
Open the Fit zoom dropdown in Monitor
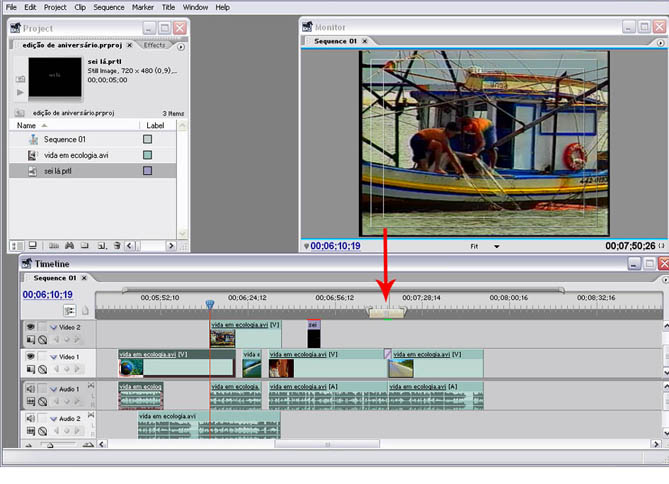[495, 245]
